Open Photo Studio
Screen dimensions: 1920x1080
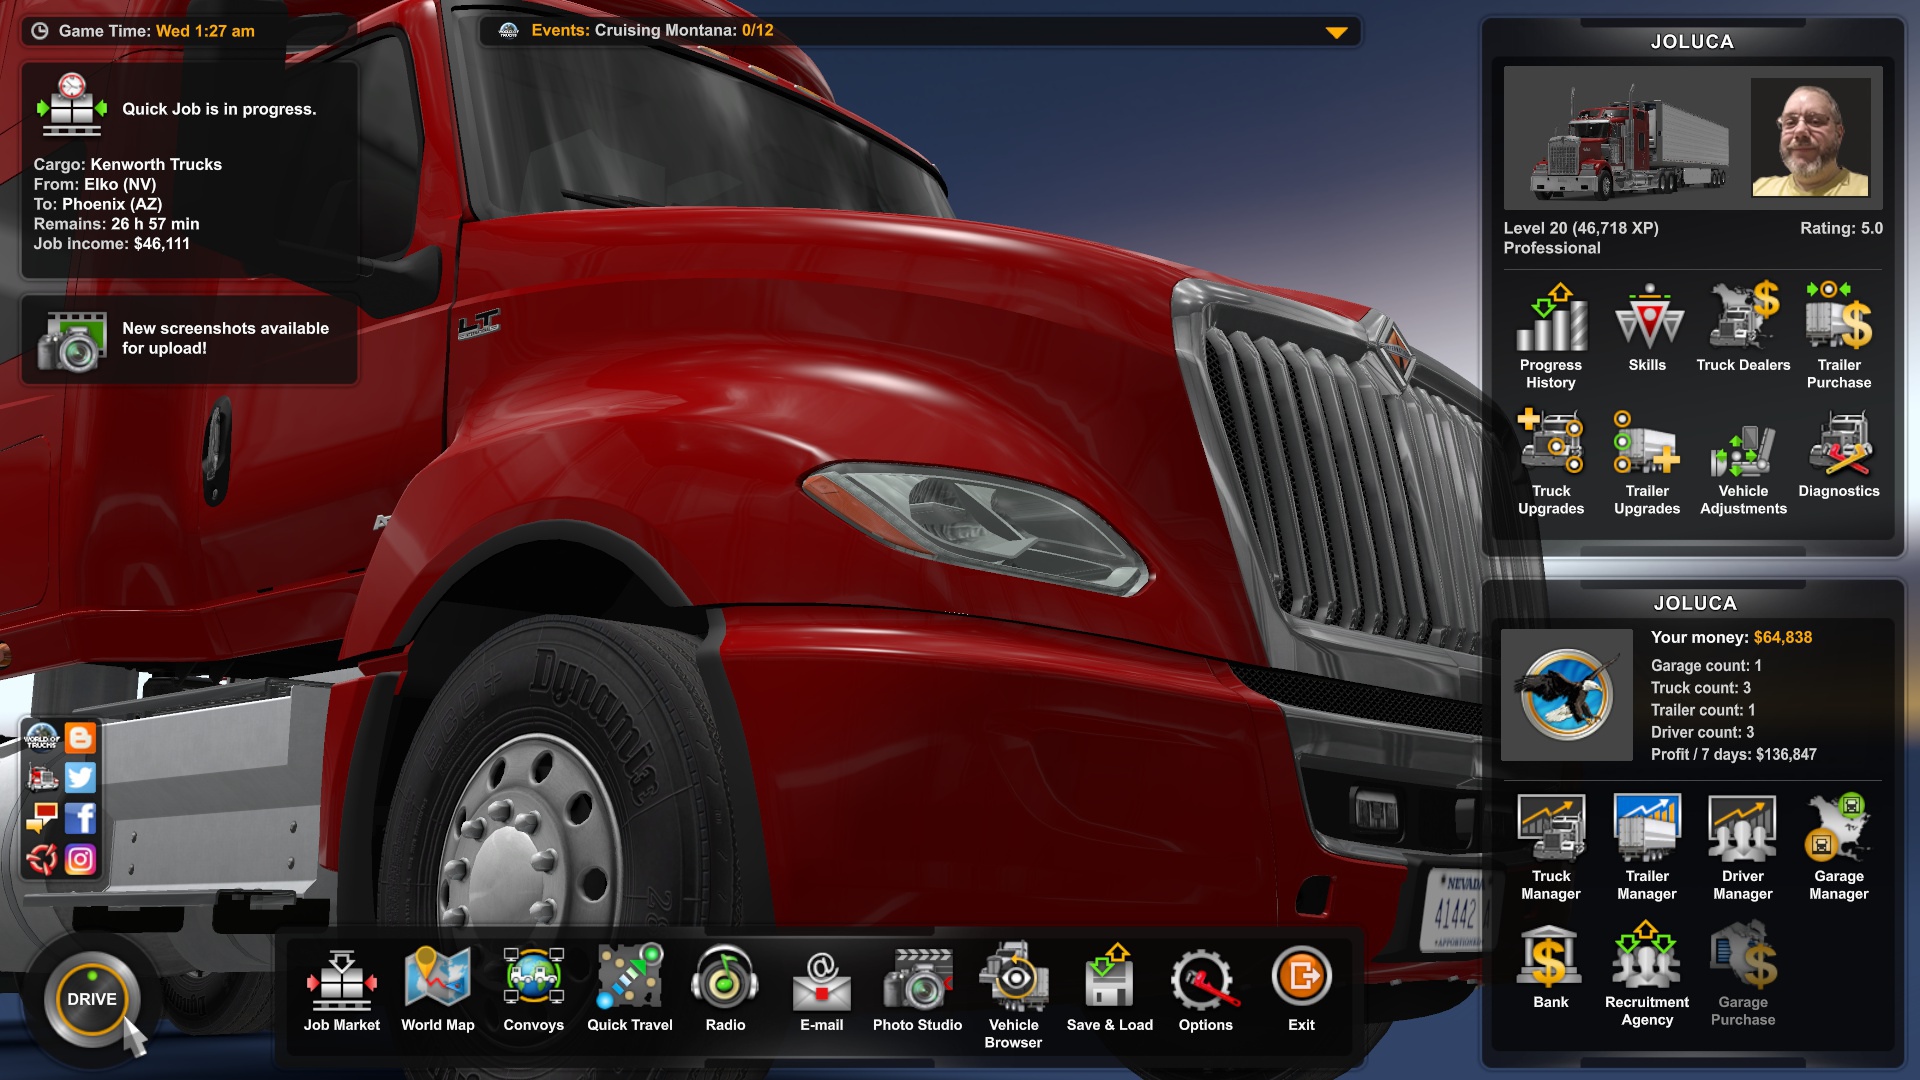click(x=917, y=982)
